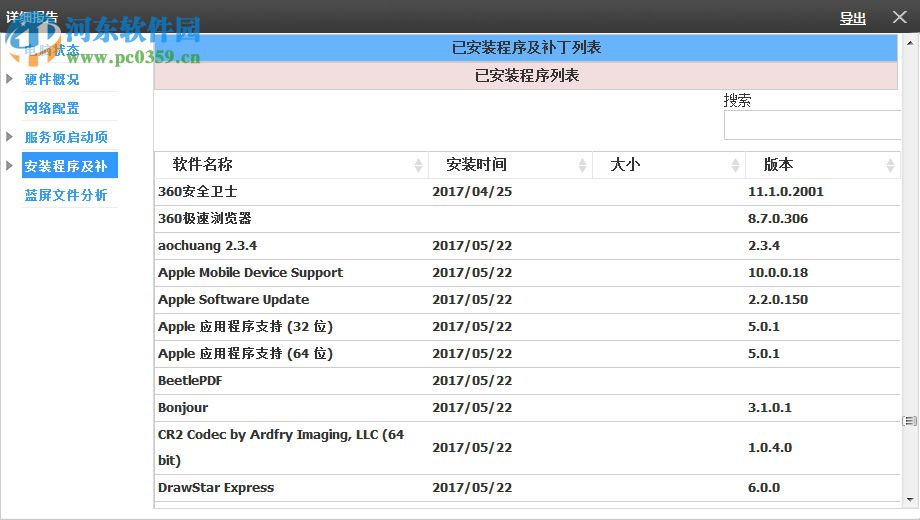This screenshot has width=920, height=520.
Task: Click scrollbar up arrow
Action: coord(910,43)
